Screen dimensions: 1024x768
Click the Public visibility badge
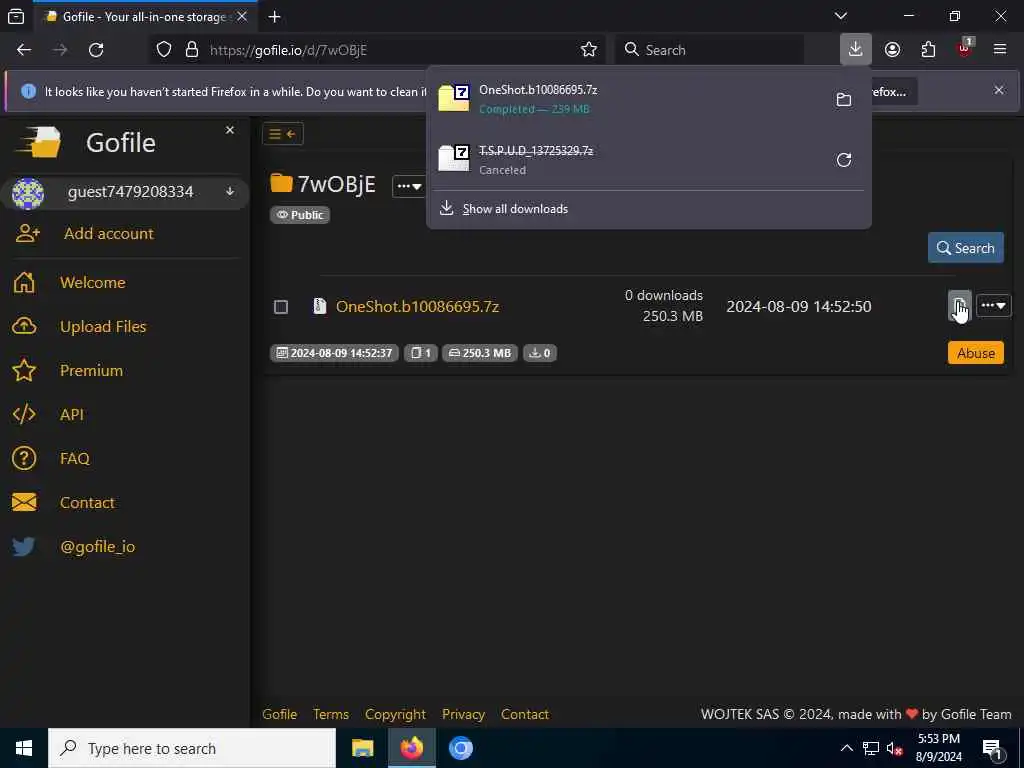point(300,215)
